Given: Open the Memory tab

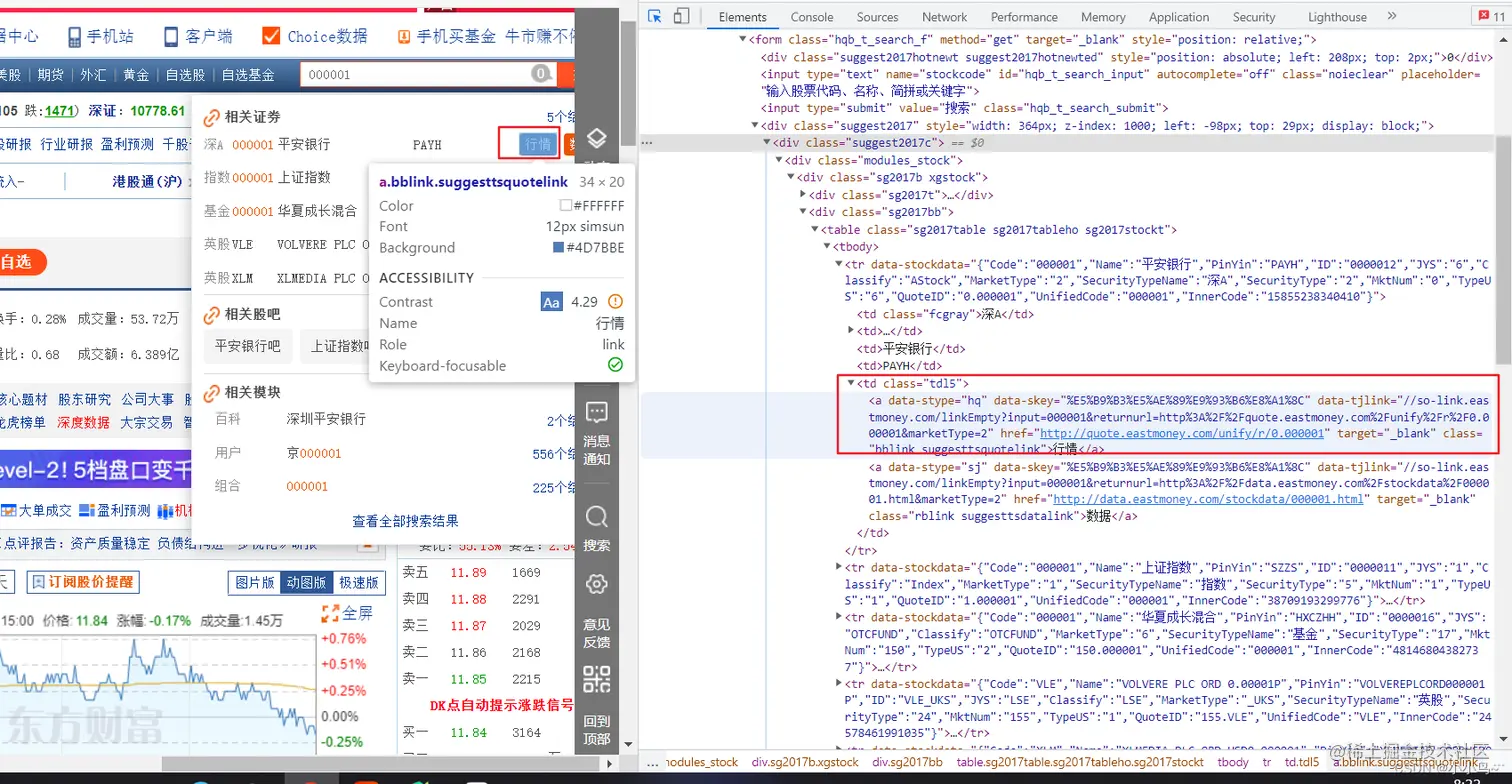Looking at the screenshot, I should click(1103, 17).
